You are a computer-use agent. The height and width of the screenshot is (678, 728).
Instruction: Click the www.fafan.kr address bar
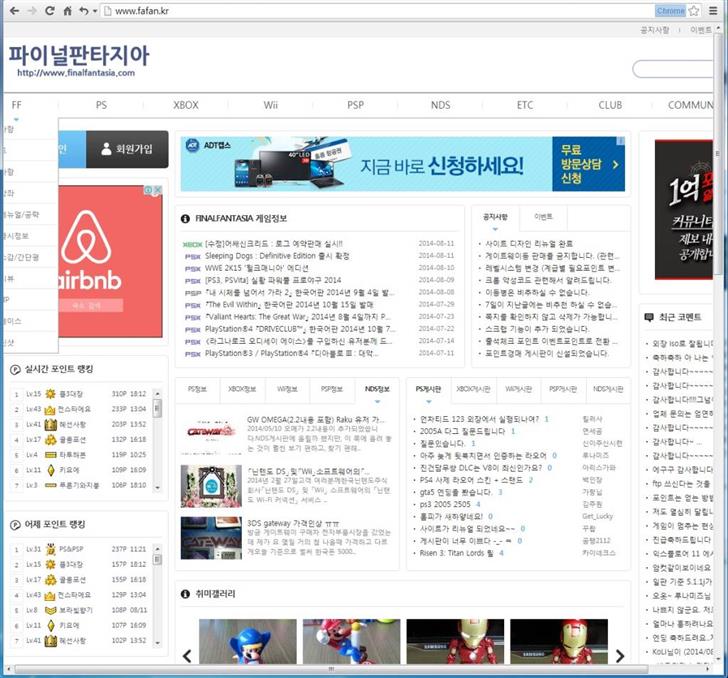pyautogui.click(x=376, y=11)
